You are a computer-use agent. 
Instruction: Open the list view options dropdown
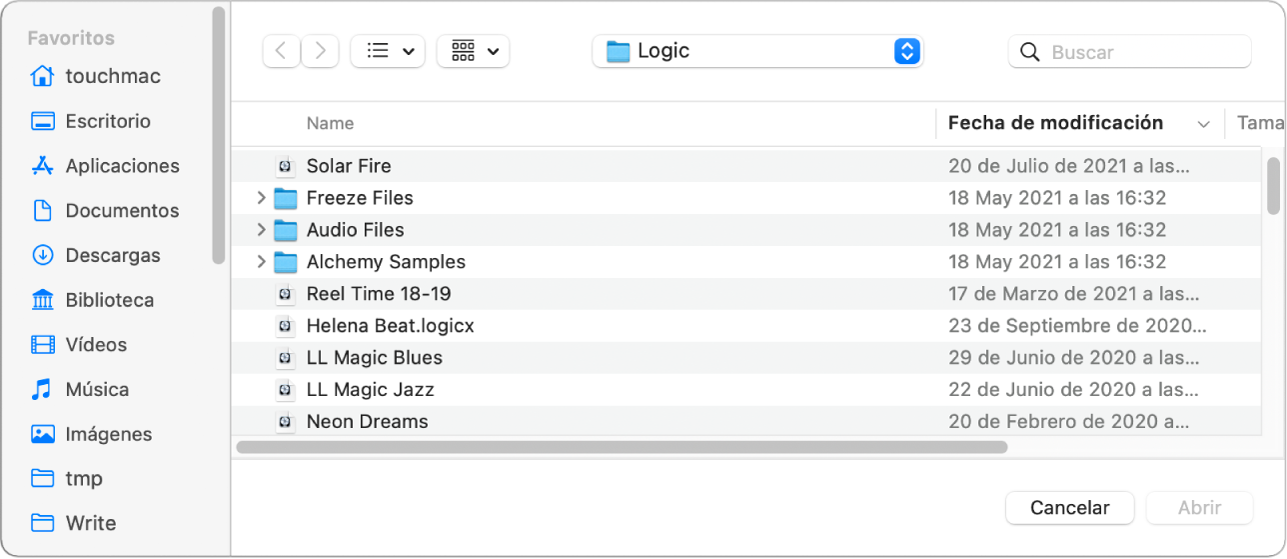pyautogui.click(x=388, y=51)
